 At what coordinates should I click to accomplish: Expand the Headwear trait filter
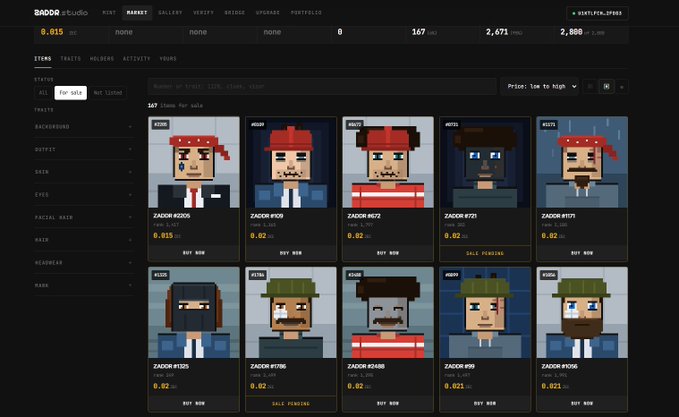[84, 263]
